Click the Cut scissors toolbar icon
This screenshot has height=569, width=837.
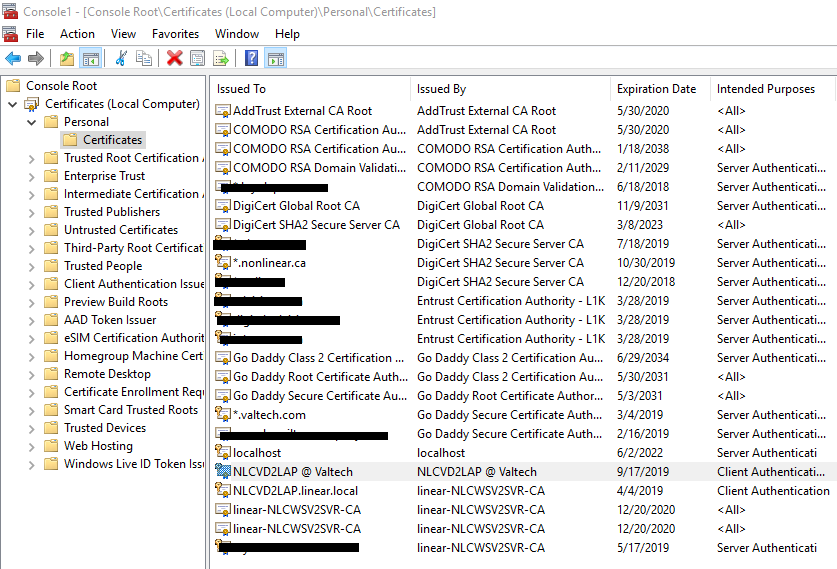pos(121,58)
